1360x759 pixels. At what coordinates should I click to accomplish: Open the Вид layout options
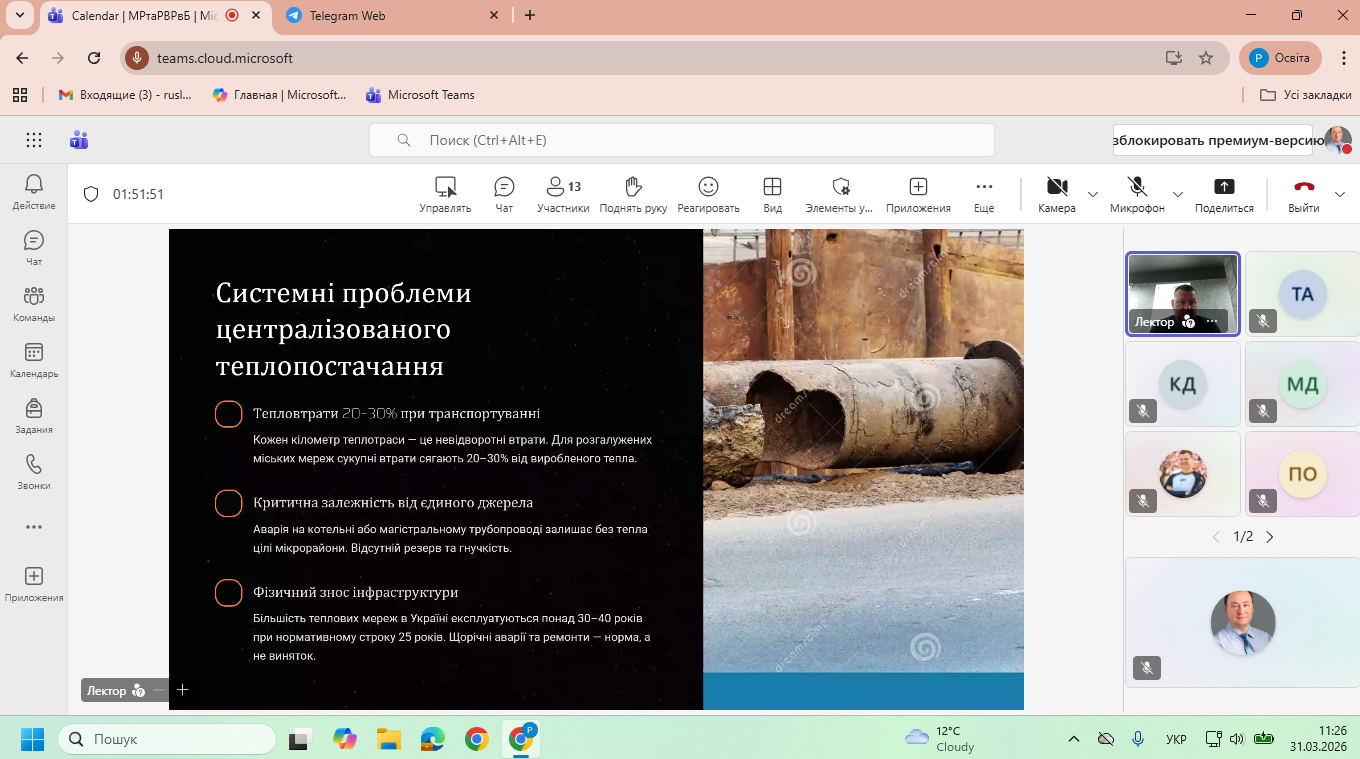click(x=772, y=194)
